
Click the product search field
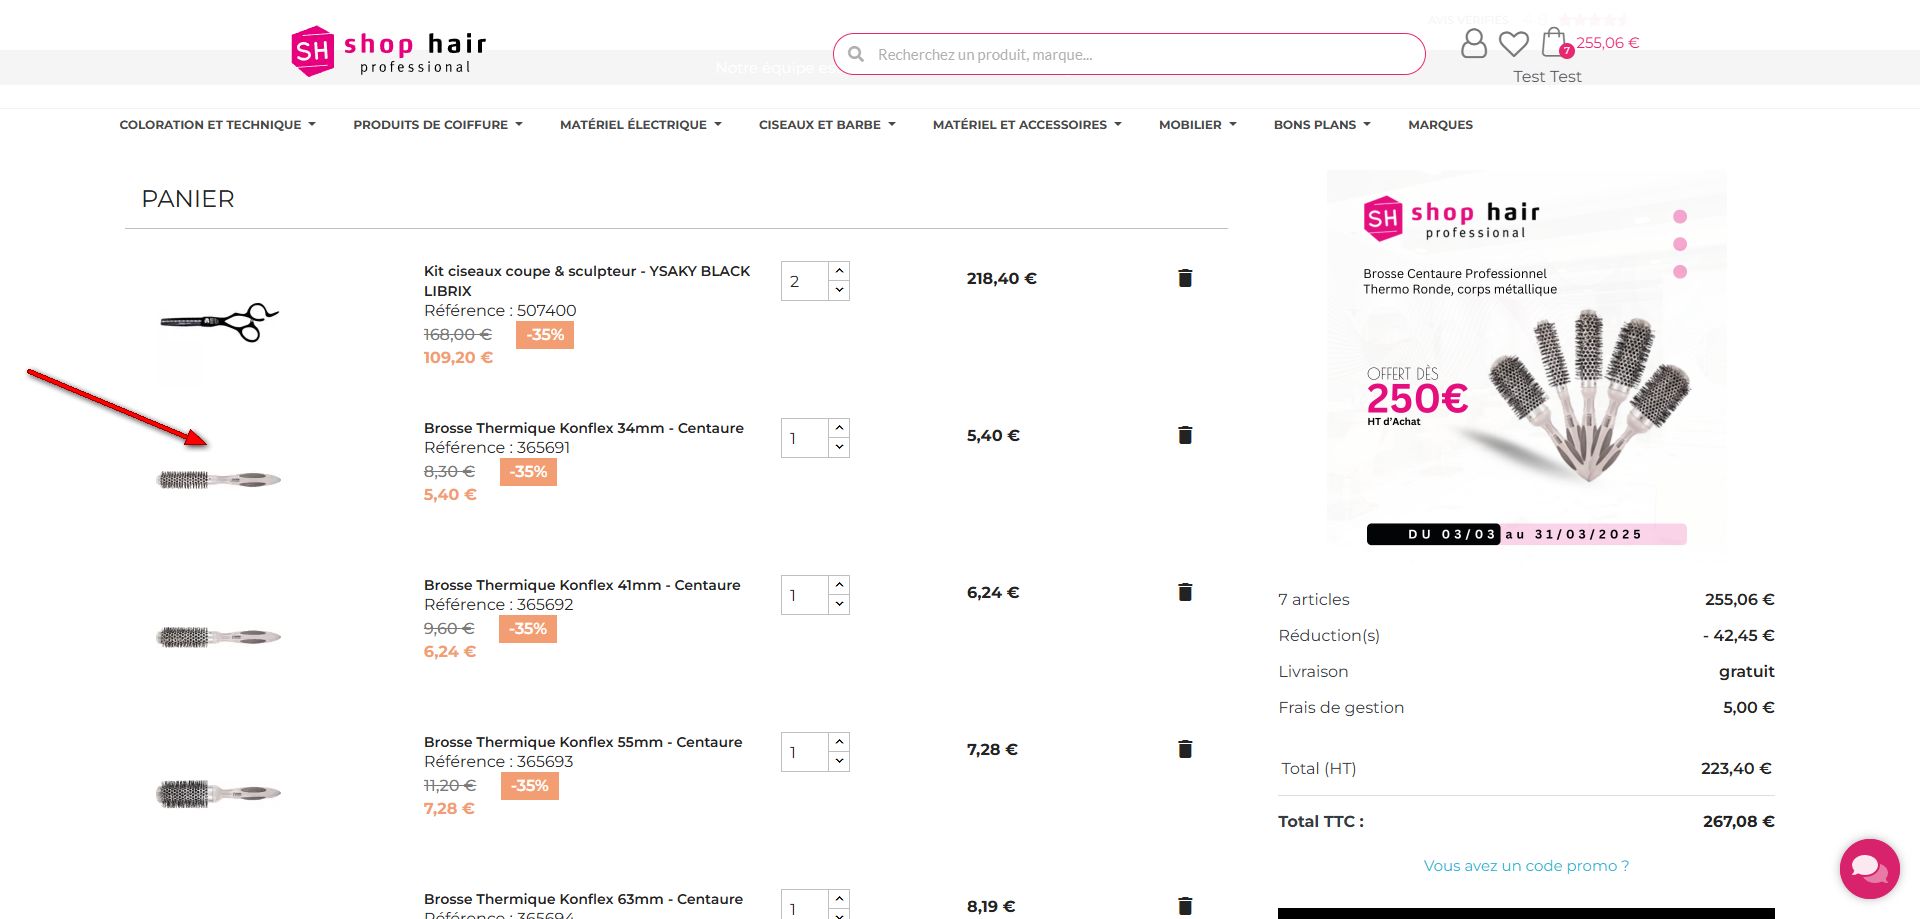tap(1140, 54)
